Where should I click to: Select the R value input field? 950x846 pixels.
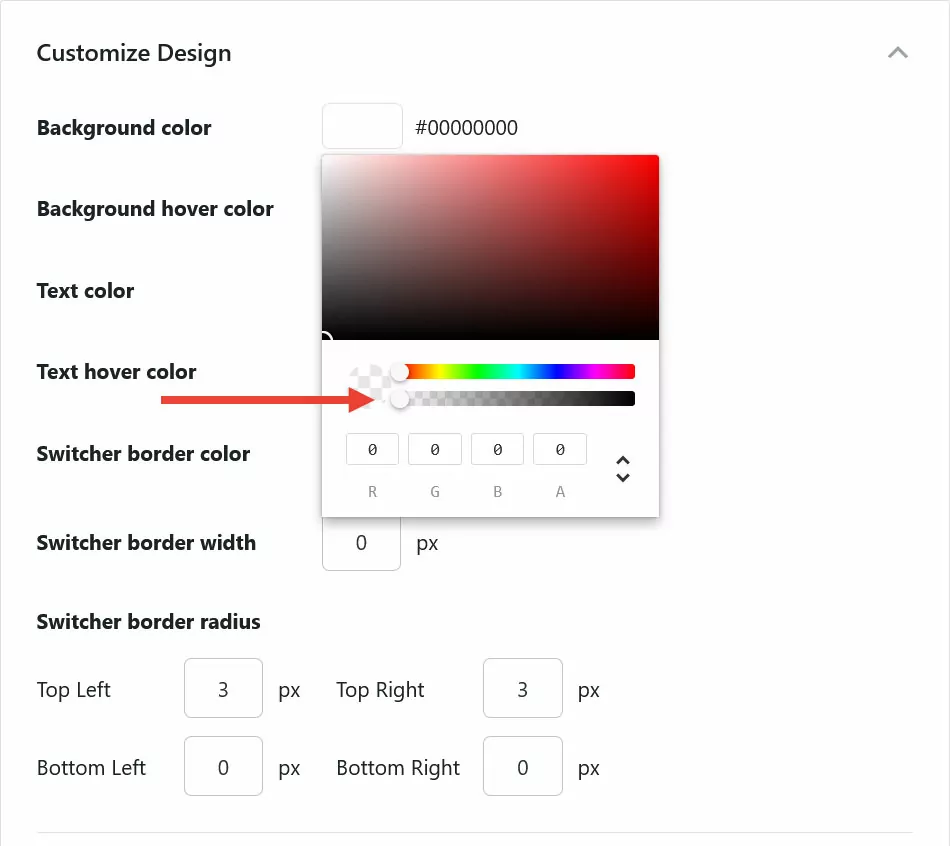(371, 449)
